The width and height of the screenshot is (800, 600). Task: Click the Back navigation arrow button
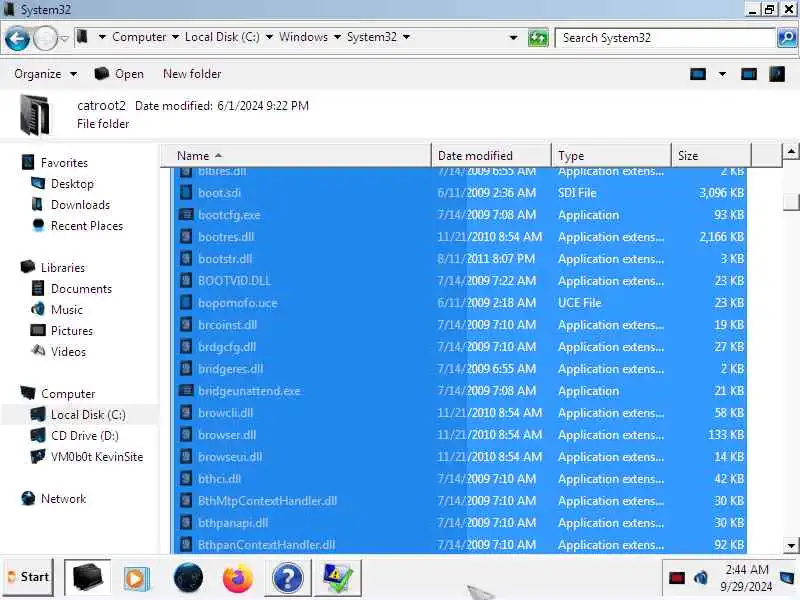point(17,38)
